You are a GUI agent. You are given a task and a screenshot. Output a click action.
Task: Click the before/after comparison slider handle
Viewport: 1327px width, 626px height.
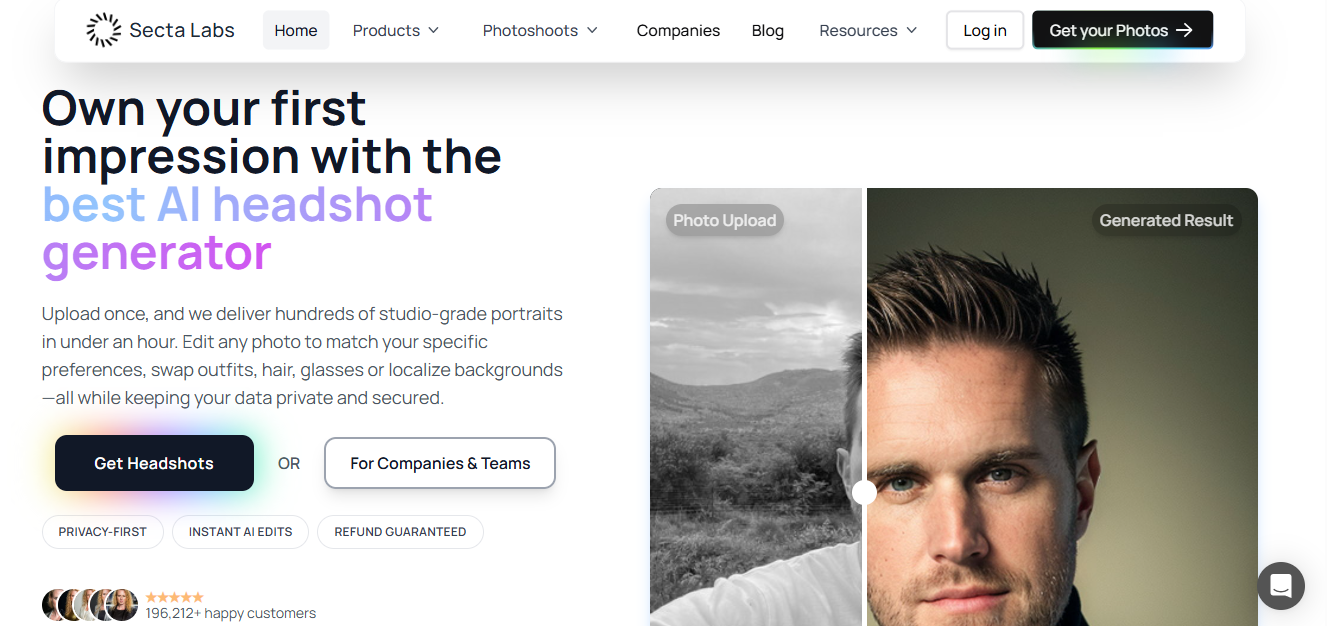(865, 492)
